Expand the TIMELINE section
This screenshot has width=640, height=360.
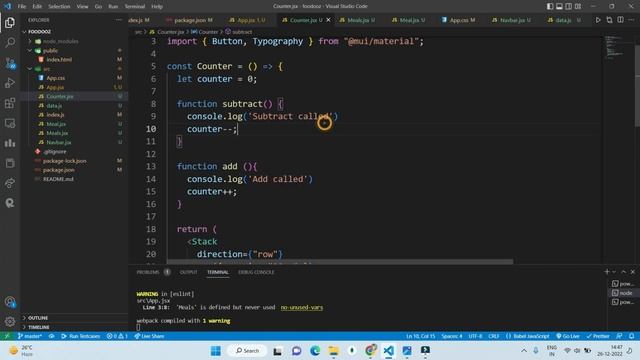[38, 327]
